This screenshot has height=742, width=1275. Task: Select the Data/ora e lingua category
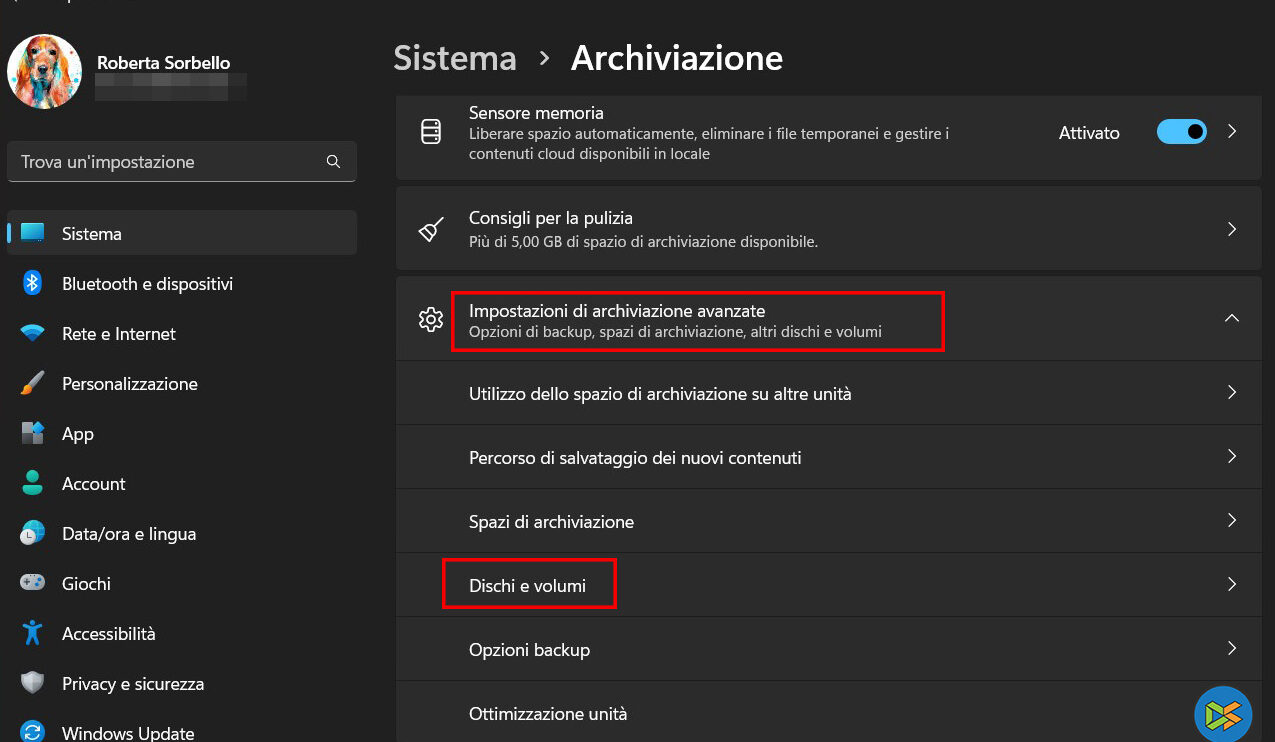pos(128,534)
